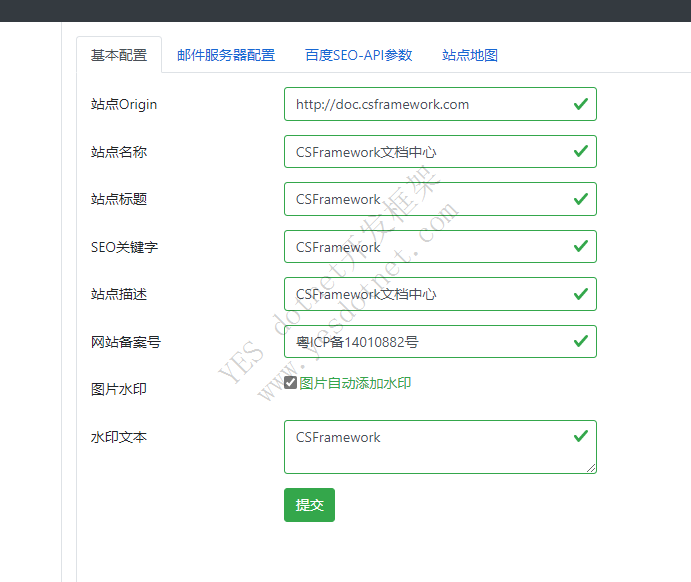Click the 站点名称 input field
Image resolution: width=691 pixels, height=582 pixels.
[440, 152]
